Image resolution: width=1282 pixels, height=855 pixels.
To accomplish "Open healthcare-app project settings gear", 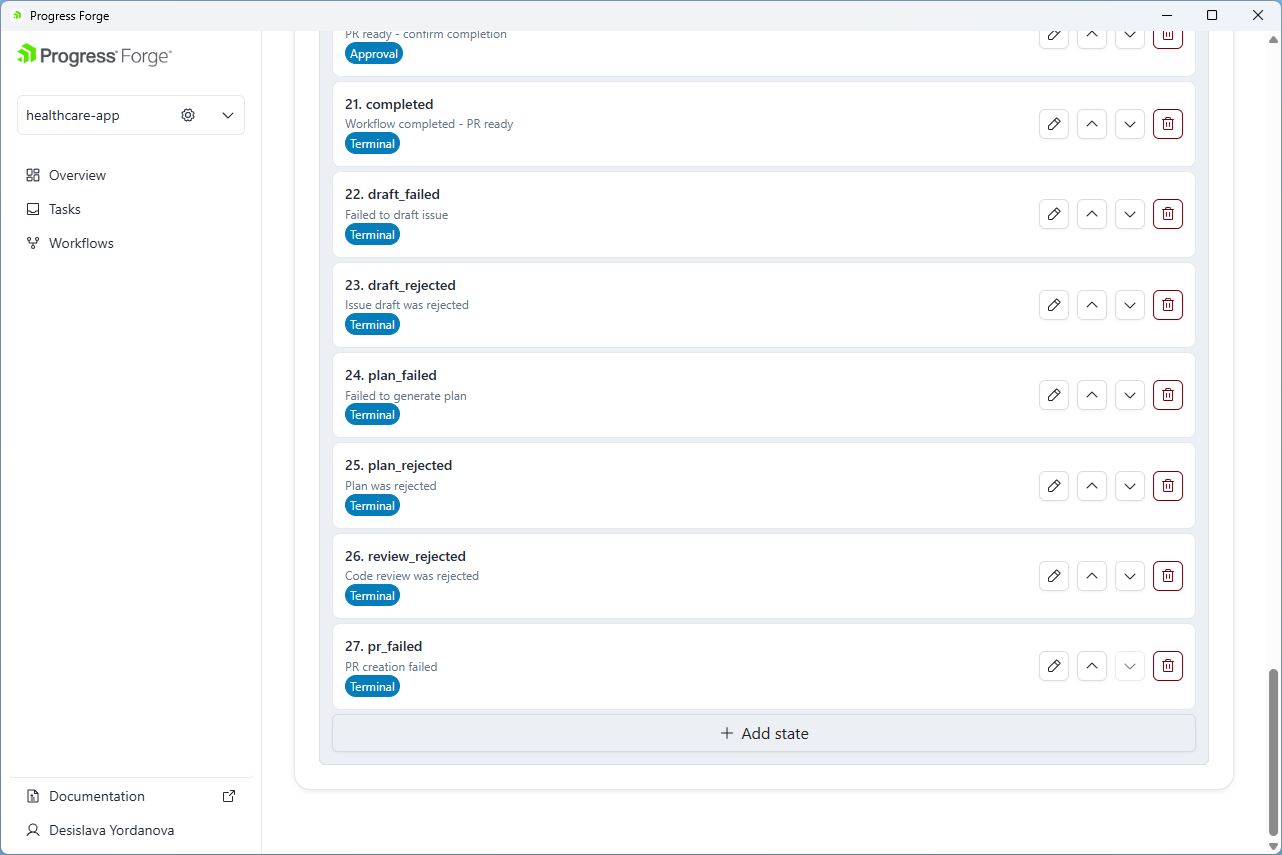I will (188, 115).
